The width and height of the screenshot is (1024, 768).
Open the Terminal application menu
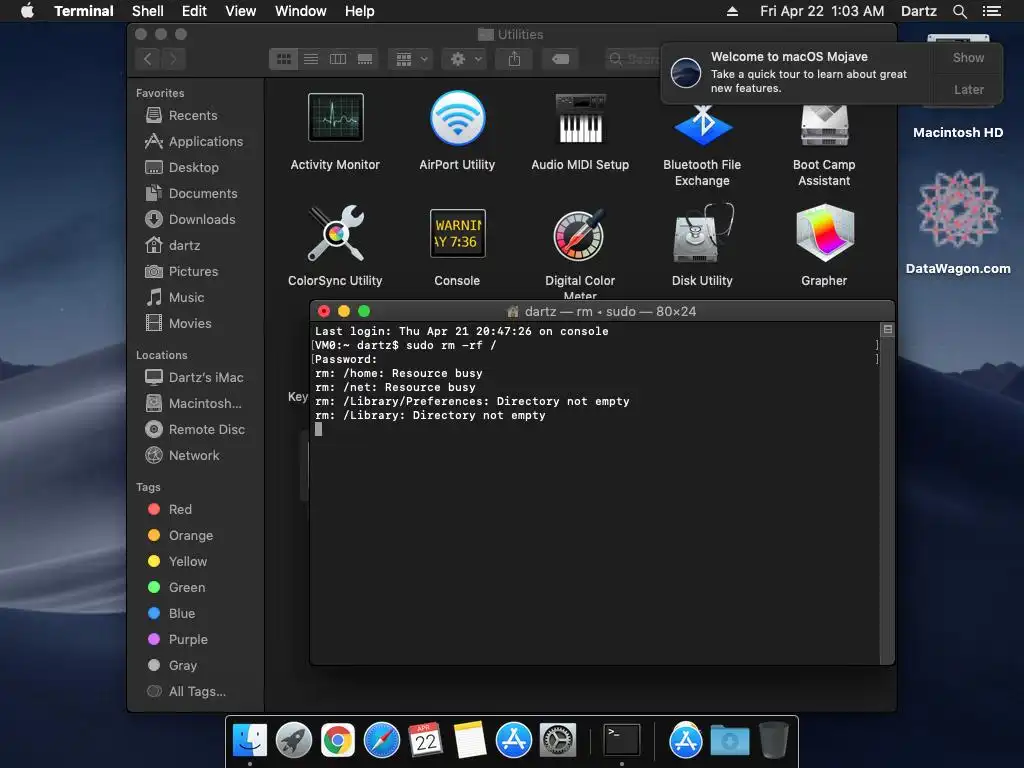click(84, 11)
